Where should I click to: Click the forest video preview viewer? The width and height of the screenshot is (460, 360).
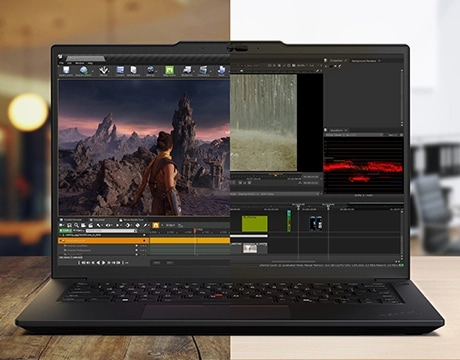(x=264, y=122)
